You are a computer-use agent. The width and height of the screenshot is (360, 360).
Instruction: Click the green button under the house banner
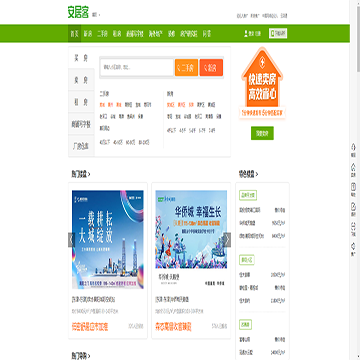(262, 133)
